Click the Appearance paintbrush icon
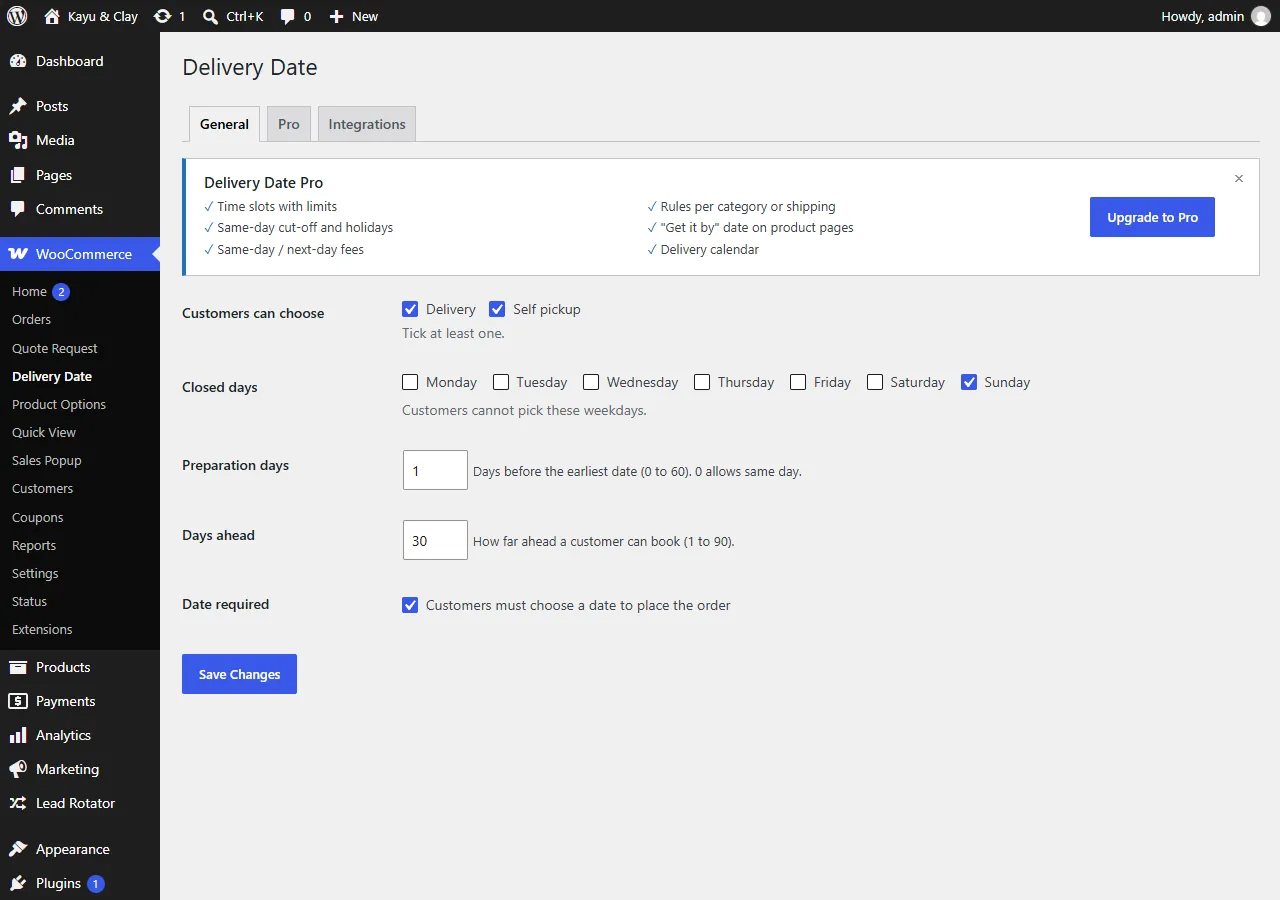1280x900 pixels. click(x=18, y=849)
